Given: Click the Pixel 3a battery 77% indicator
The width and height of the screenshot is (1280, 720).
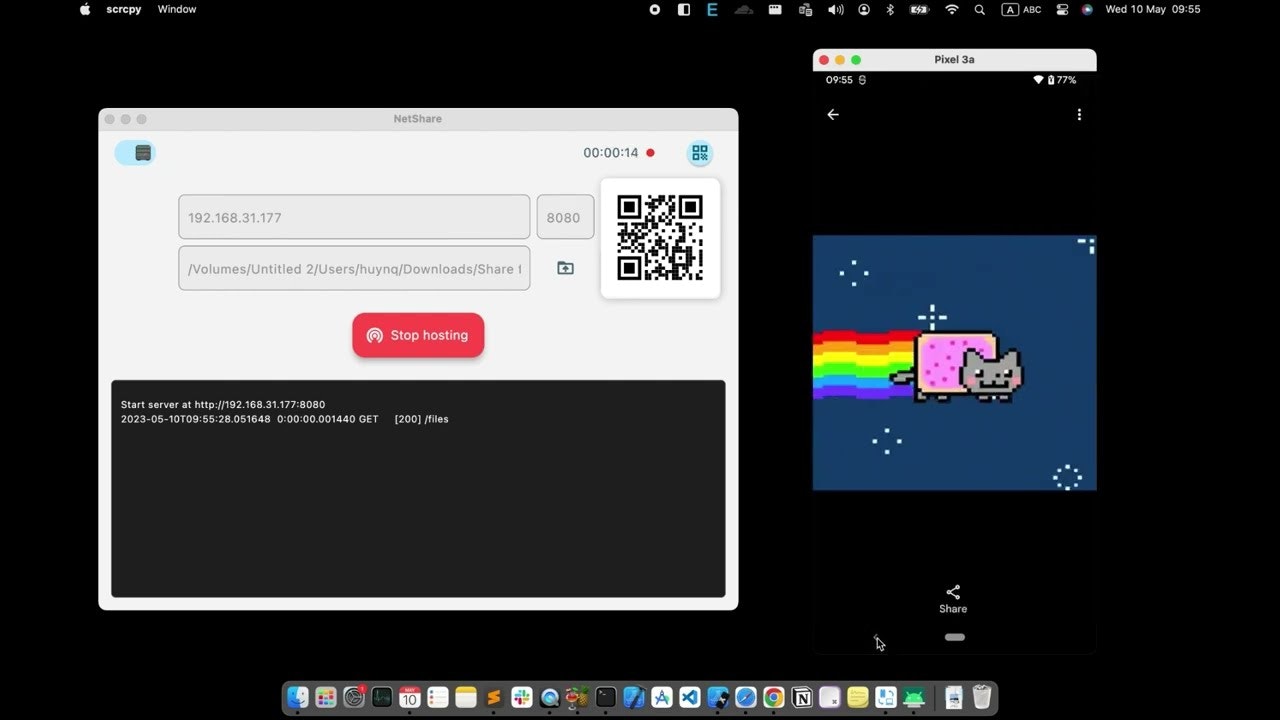Looking at the screenshot, I should [1061, 80].
